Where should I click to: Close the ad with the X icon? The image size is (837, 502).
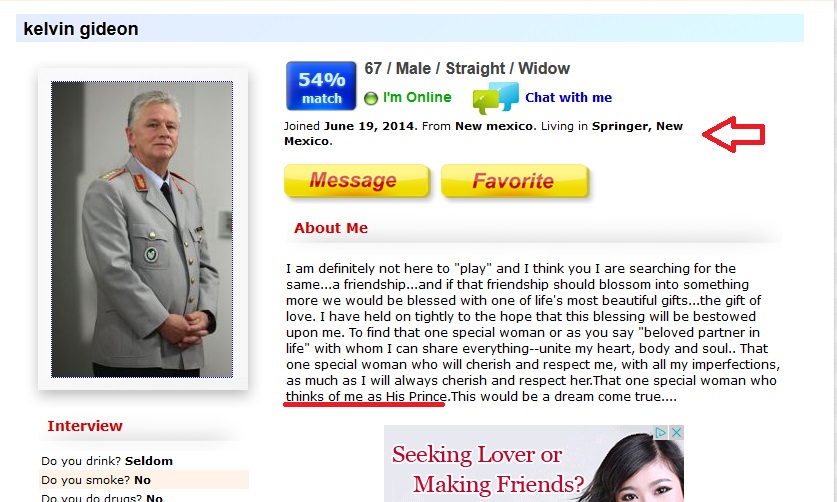676,432
